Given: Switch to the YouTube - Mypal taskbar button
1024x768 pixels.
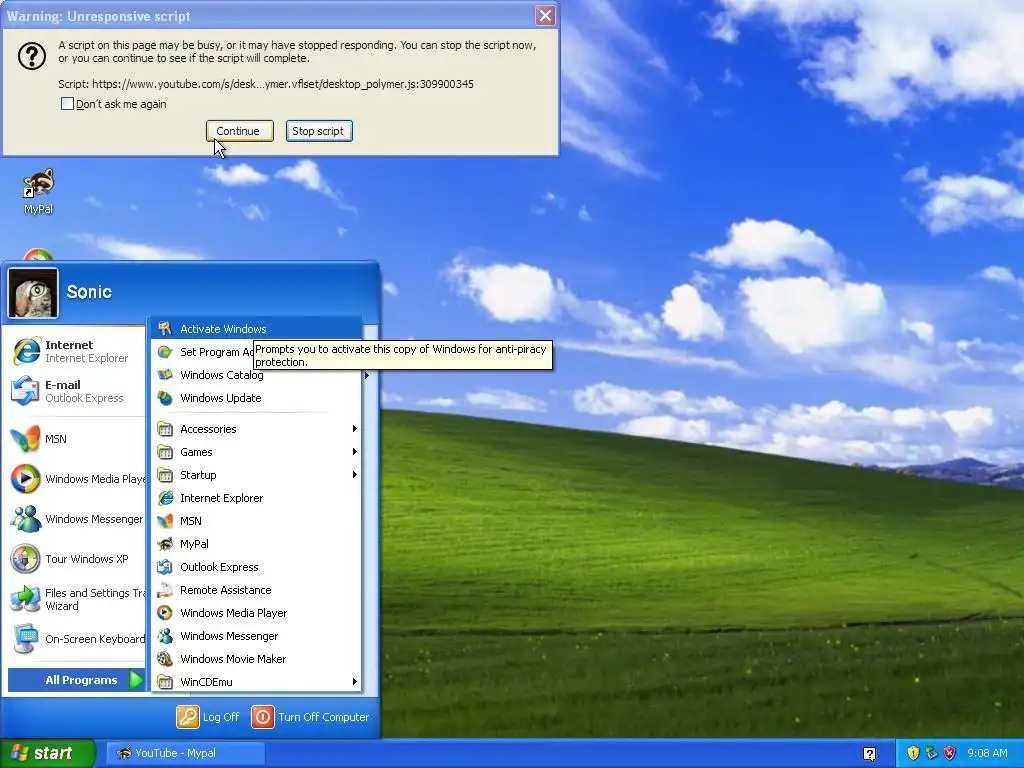Looking at the screenshot, I should coord(185,753).
